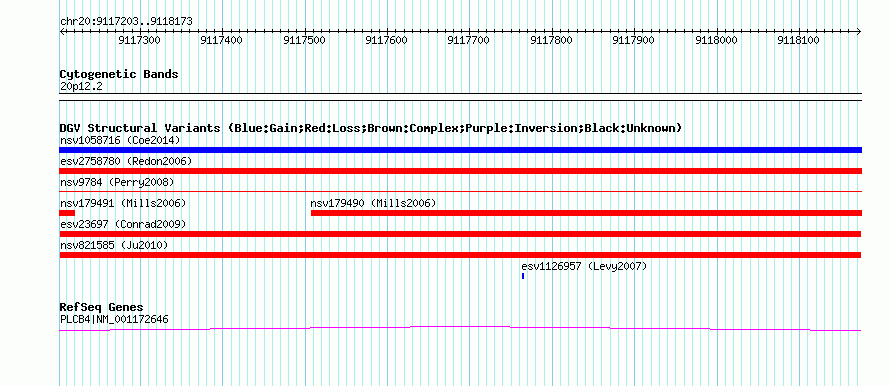Screen dimensions: 890x386
Task: Click the red nsv179490 variant bar
Action: coord(586,213)
